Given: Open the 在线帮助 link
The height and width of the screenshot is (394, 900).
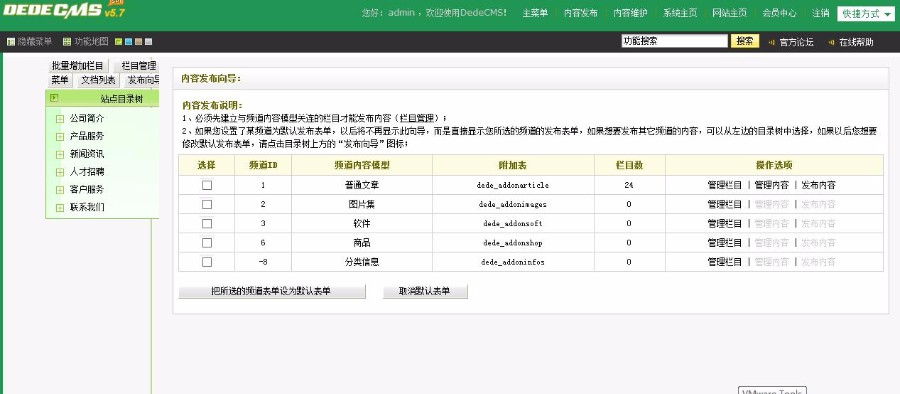Looking at the screenshot, I should (x=856, y=42).
